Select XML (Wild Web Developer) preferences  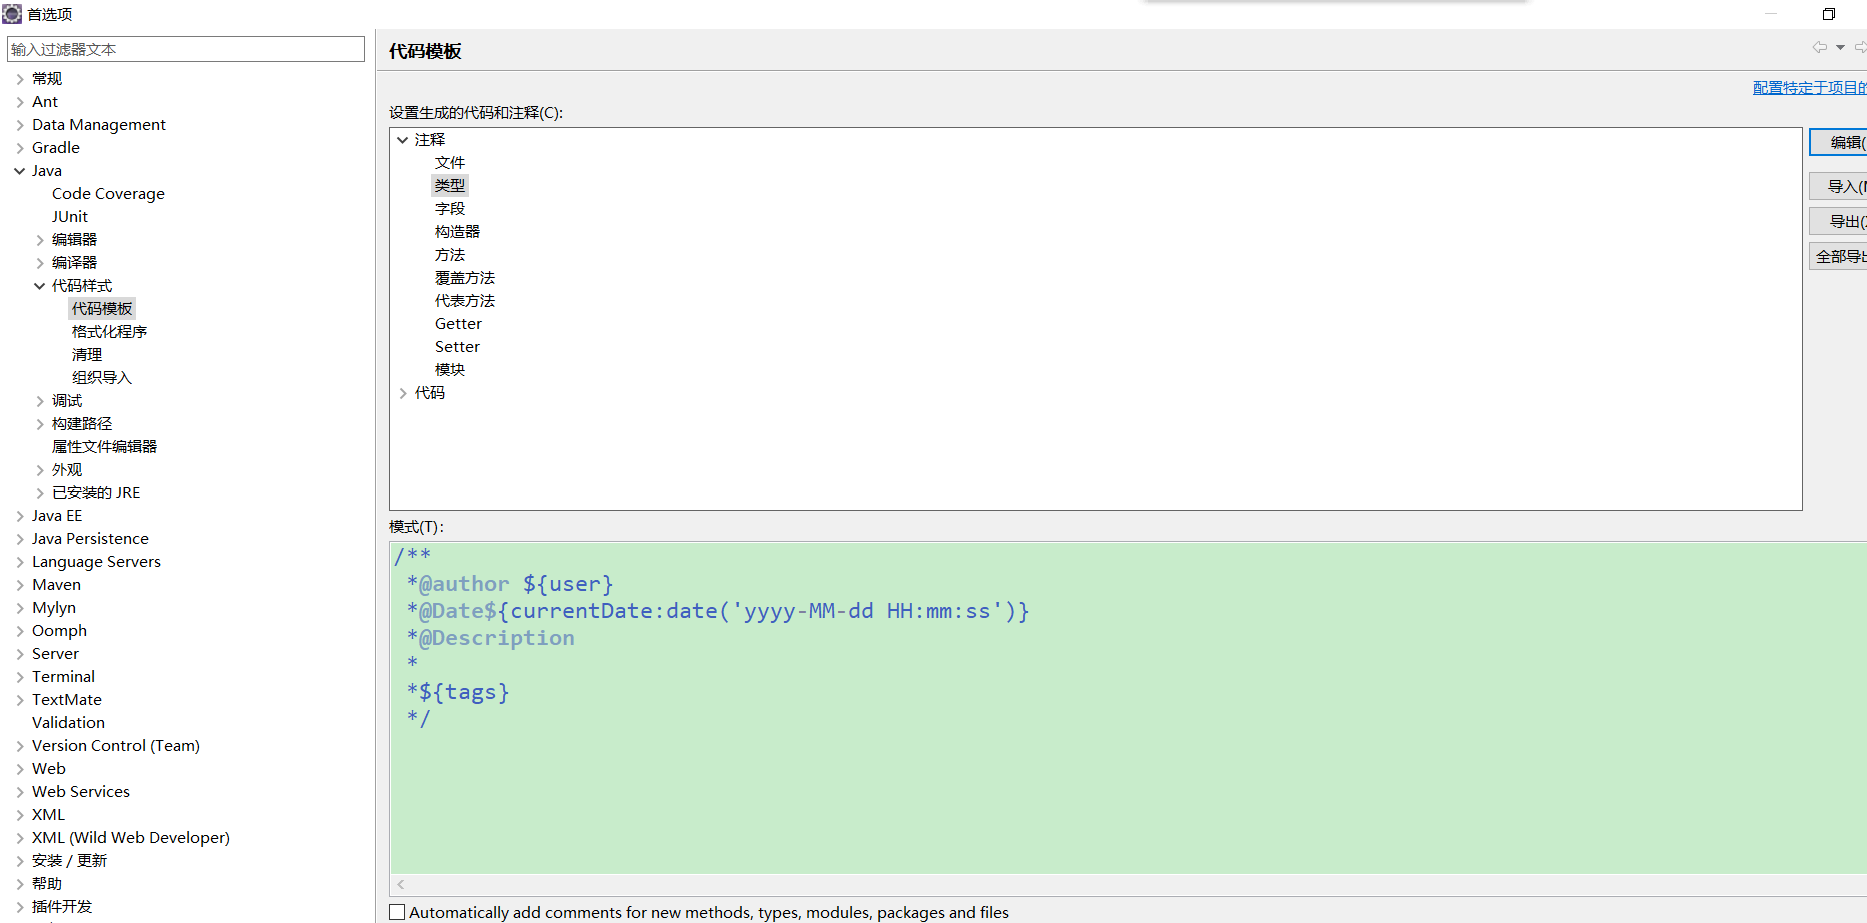[x=131, y=838]
